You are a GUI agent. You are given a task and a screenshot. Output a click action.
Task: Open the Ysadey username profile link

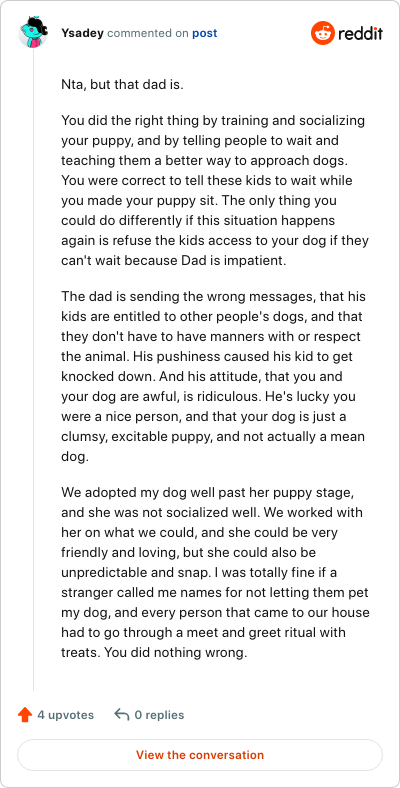pyautogui.click(x=82, y=33)
